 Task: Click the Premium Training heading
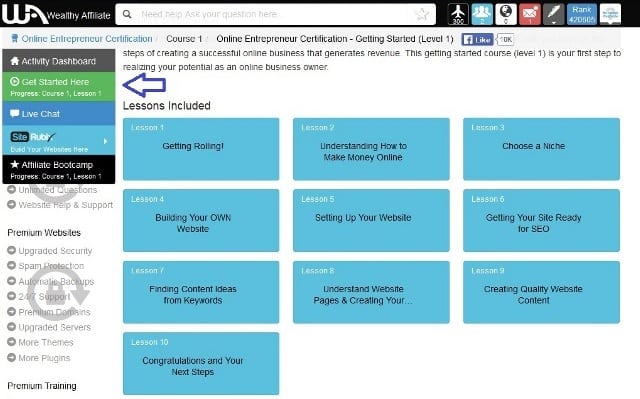point(42,386)
